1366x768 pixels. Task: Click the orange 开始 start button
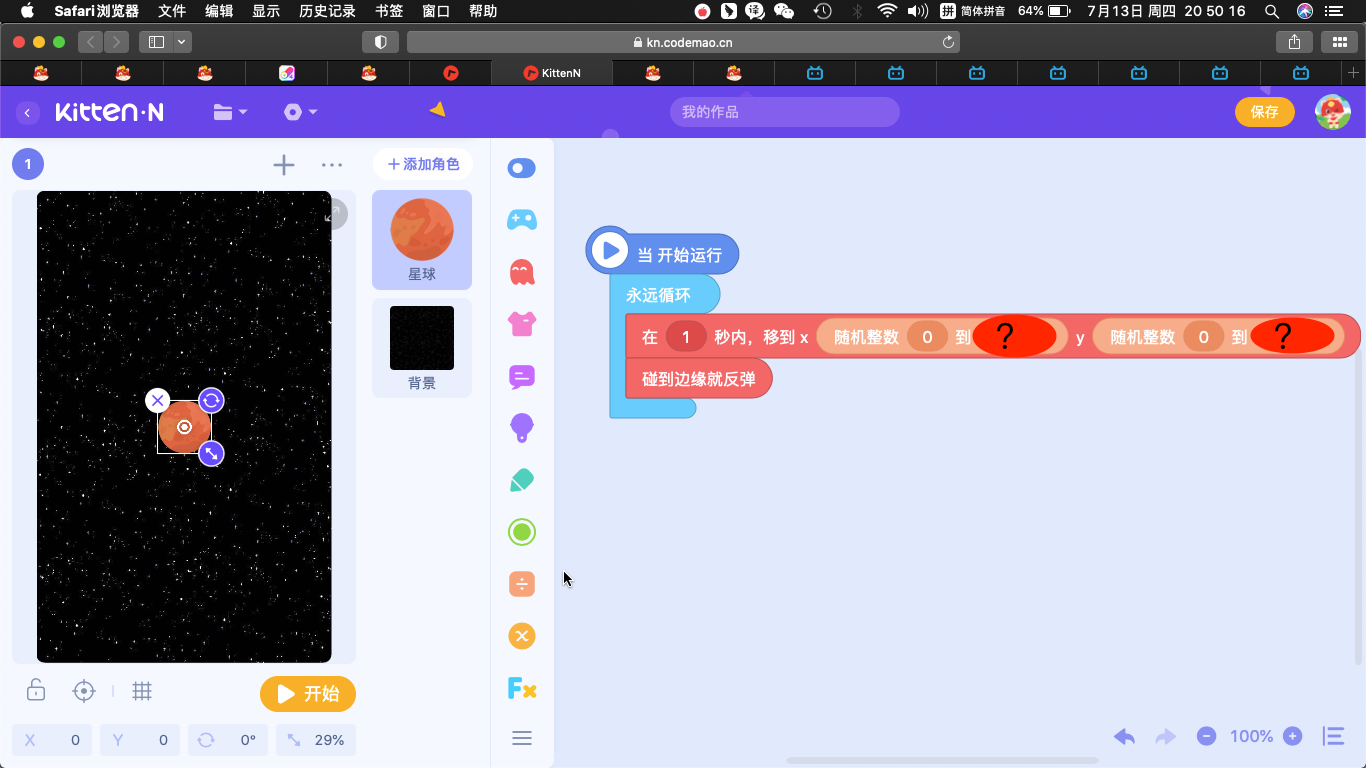click(x=308, y=694)
